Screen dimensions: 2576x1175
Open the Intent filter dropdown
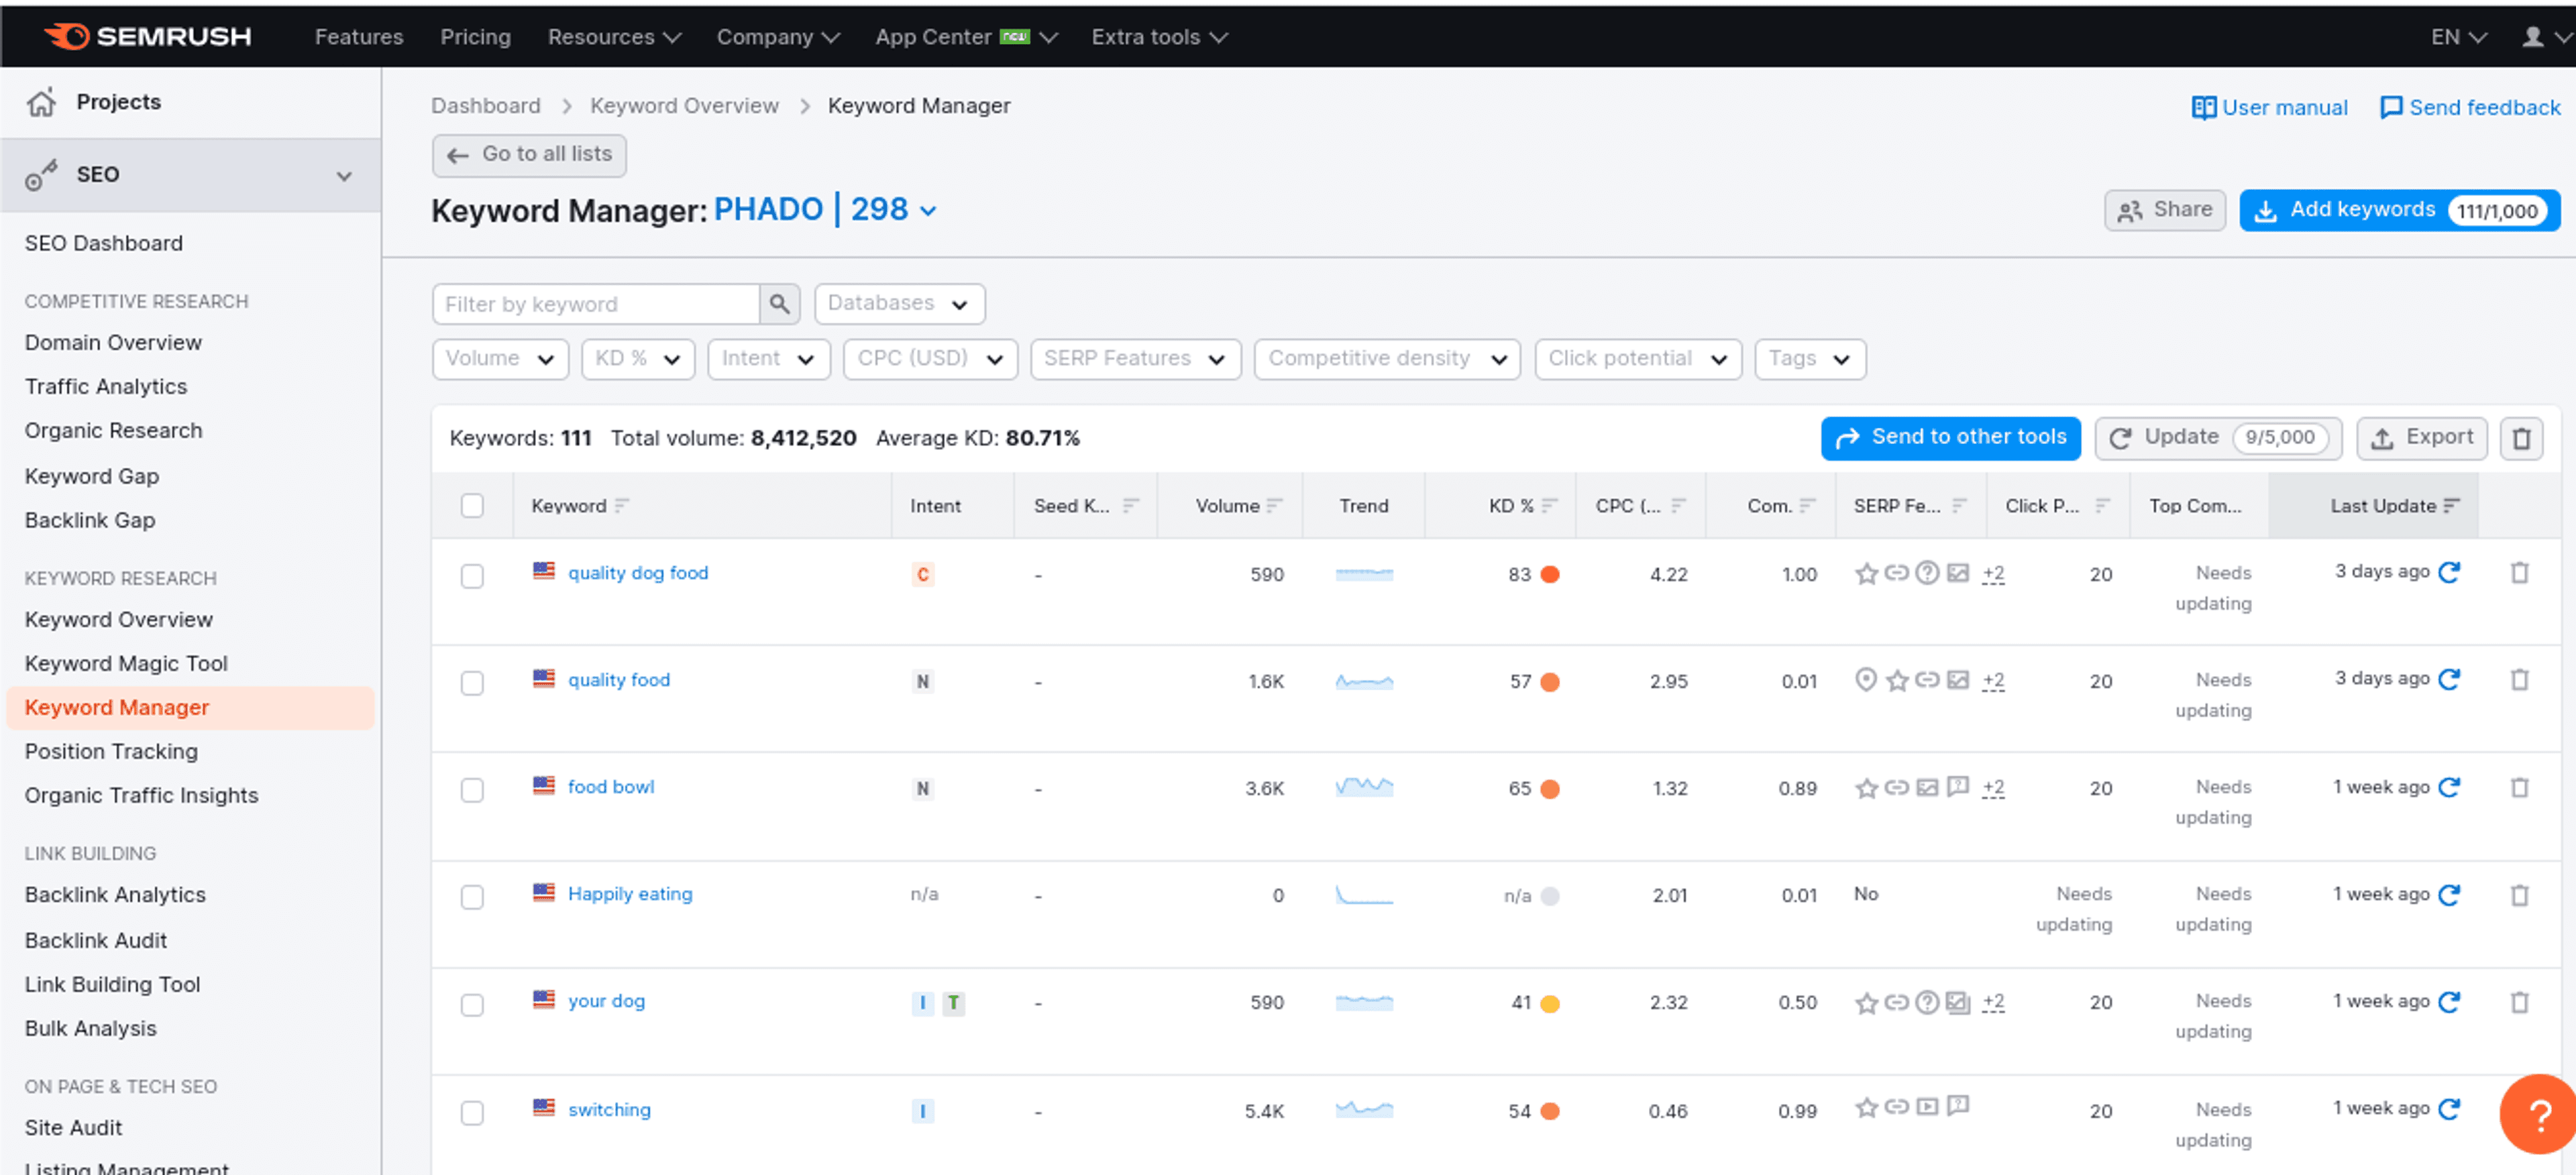768,359
